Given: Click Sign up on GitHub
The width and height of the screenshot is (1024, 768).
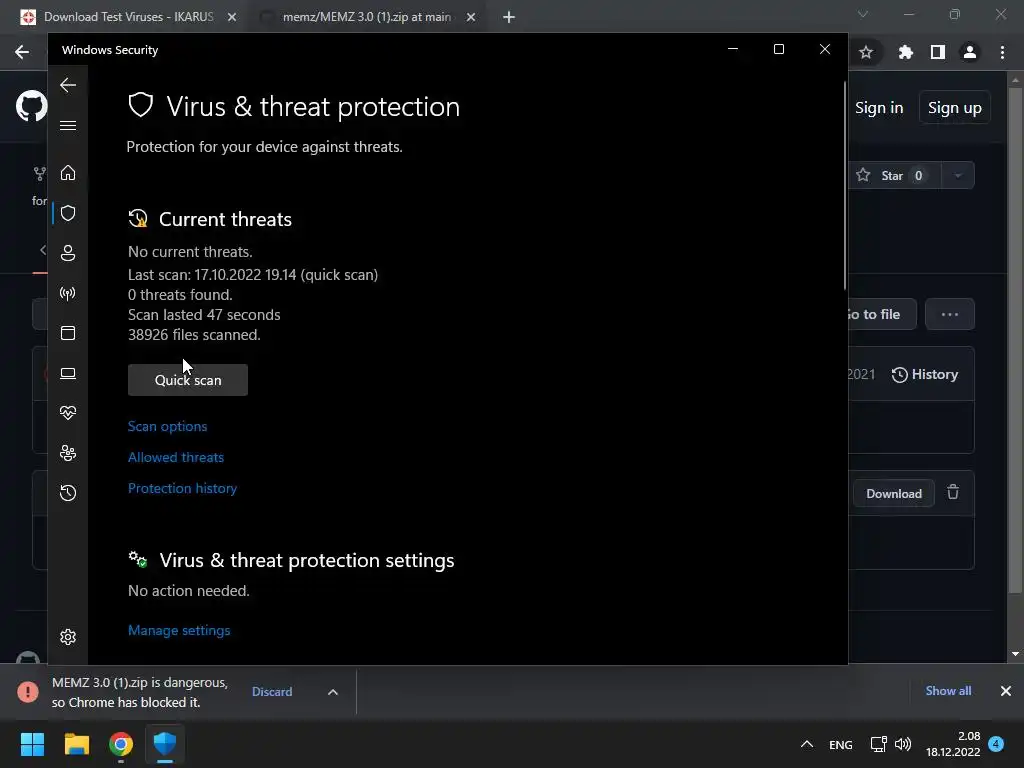Looking at the screenshot, I should pos(955,108).
